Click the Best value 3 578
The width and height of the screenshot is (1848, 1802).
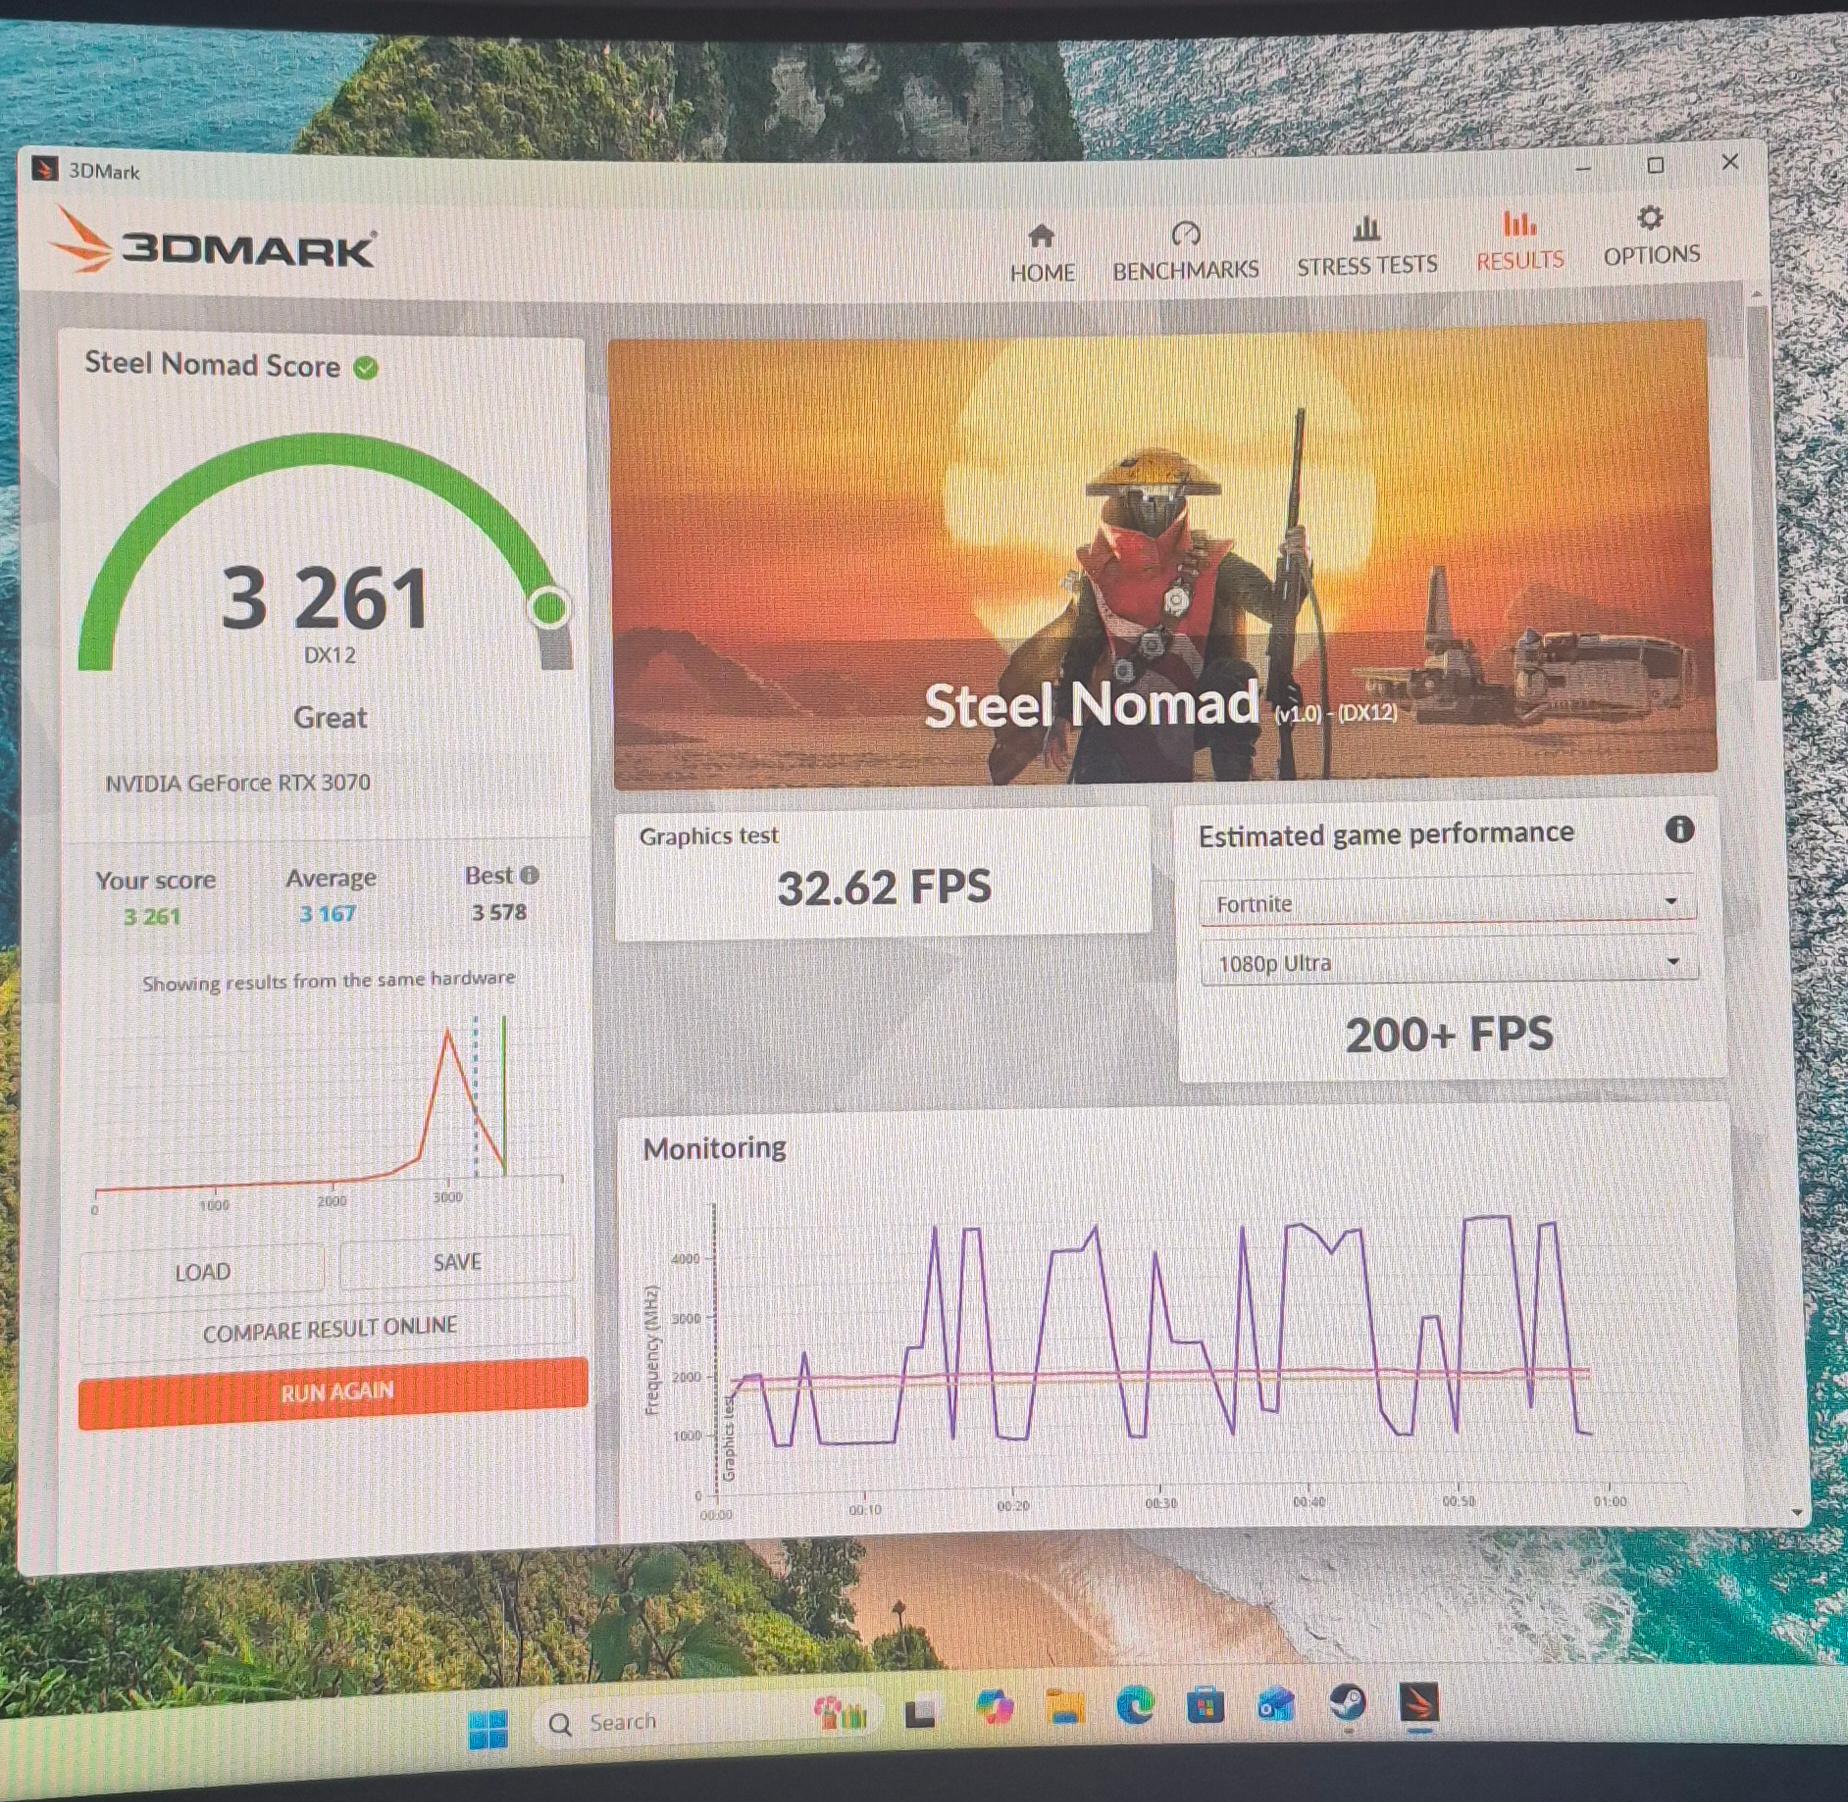point(498,912)
